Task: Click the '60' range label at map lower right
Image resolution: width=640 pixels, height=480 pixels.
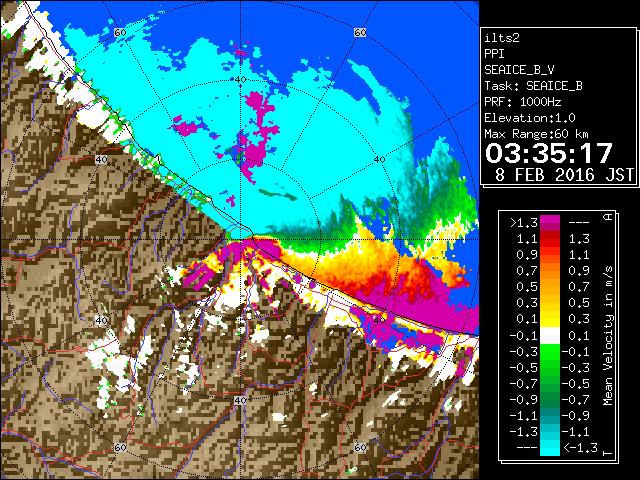Action: (x=360, y=448)
